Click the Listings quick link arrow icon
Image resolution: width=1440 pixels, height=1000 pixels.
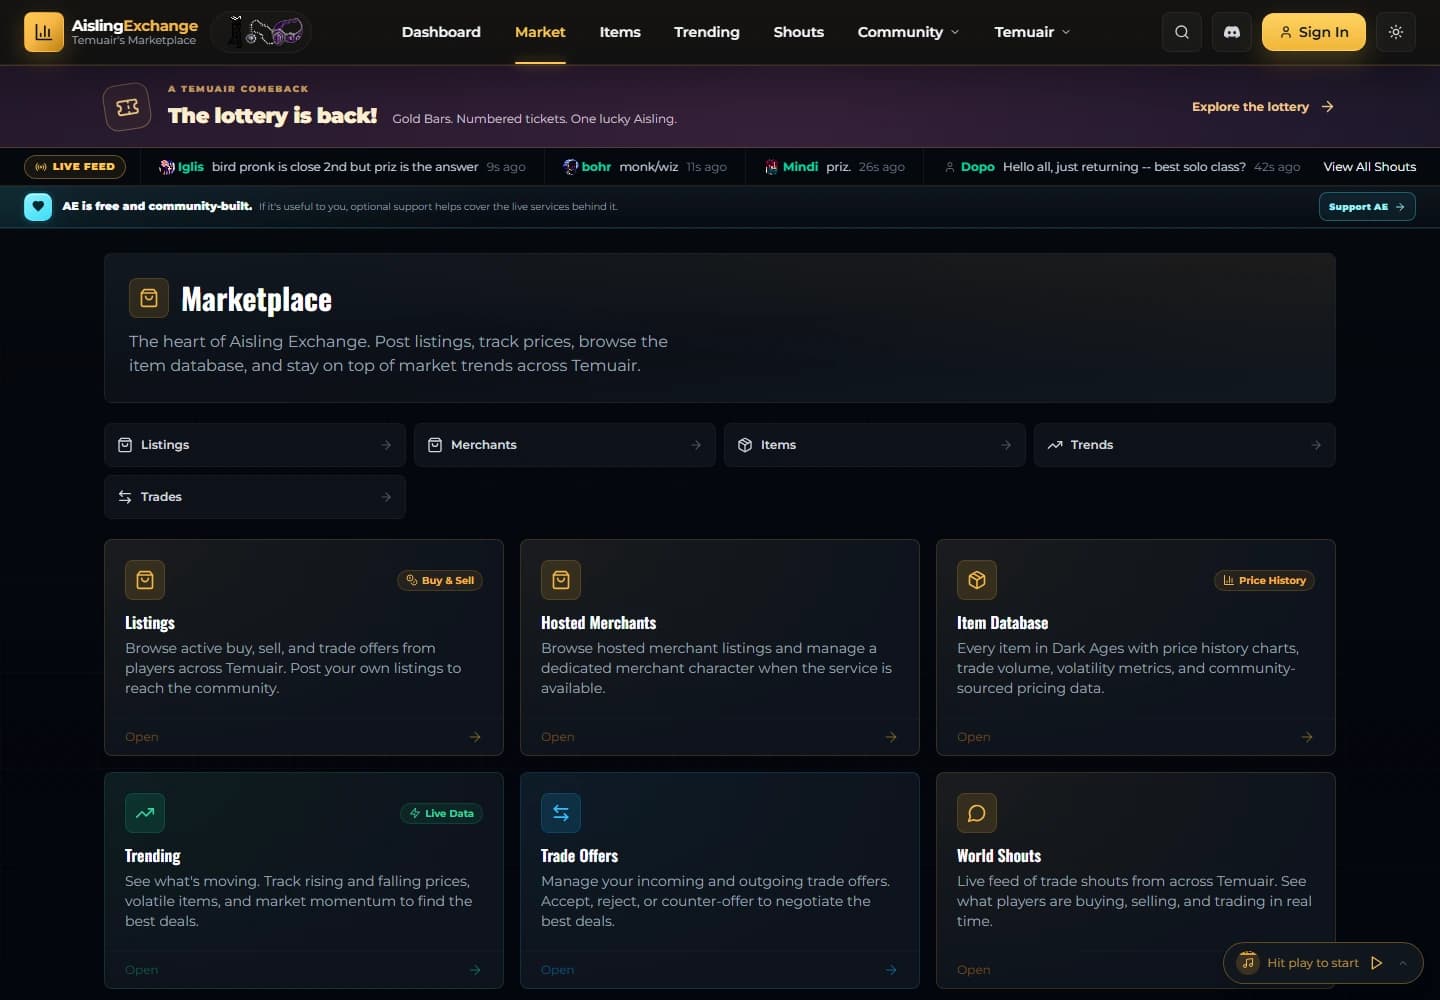coord(386,445)
